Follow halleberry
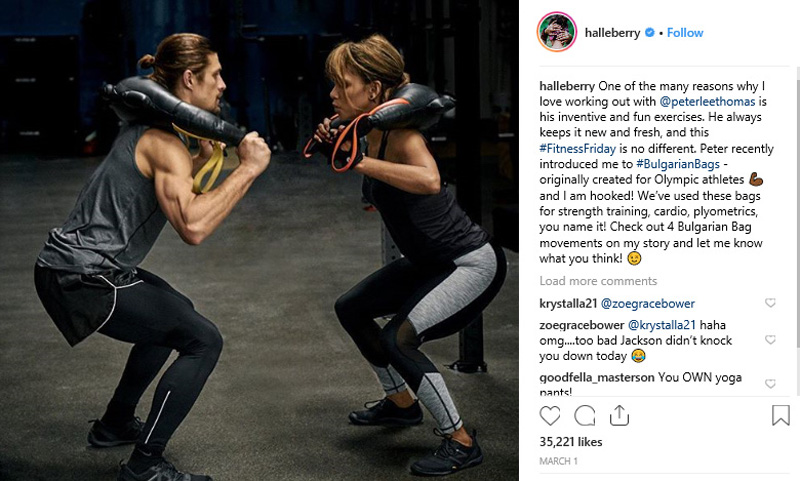The height and width of the screenshot is (481, 800). [x=685, y=33]
